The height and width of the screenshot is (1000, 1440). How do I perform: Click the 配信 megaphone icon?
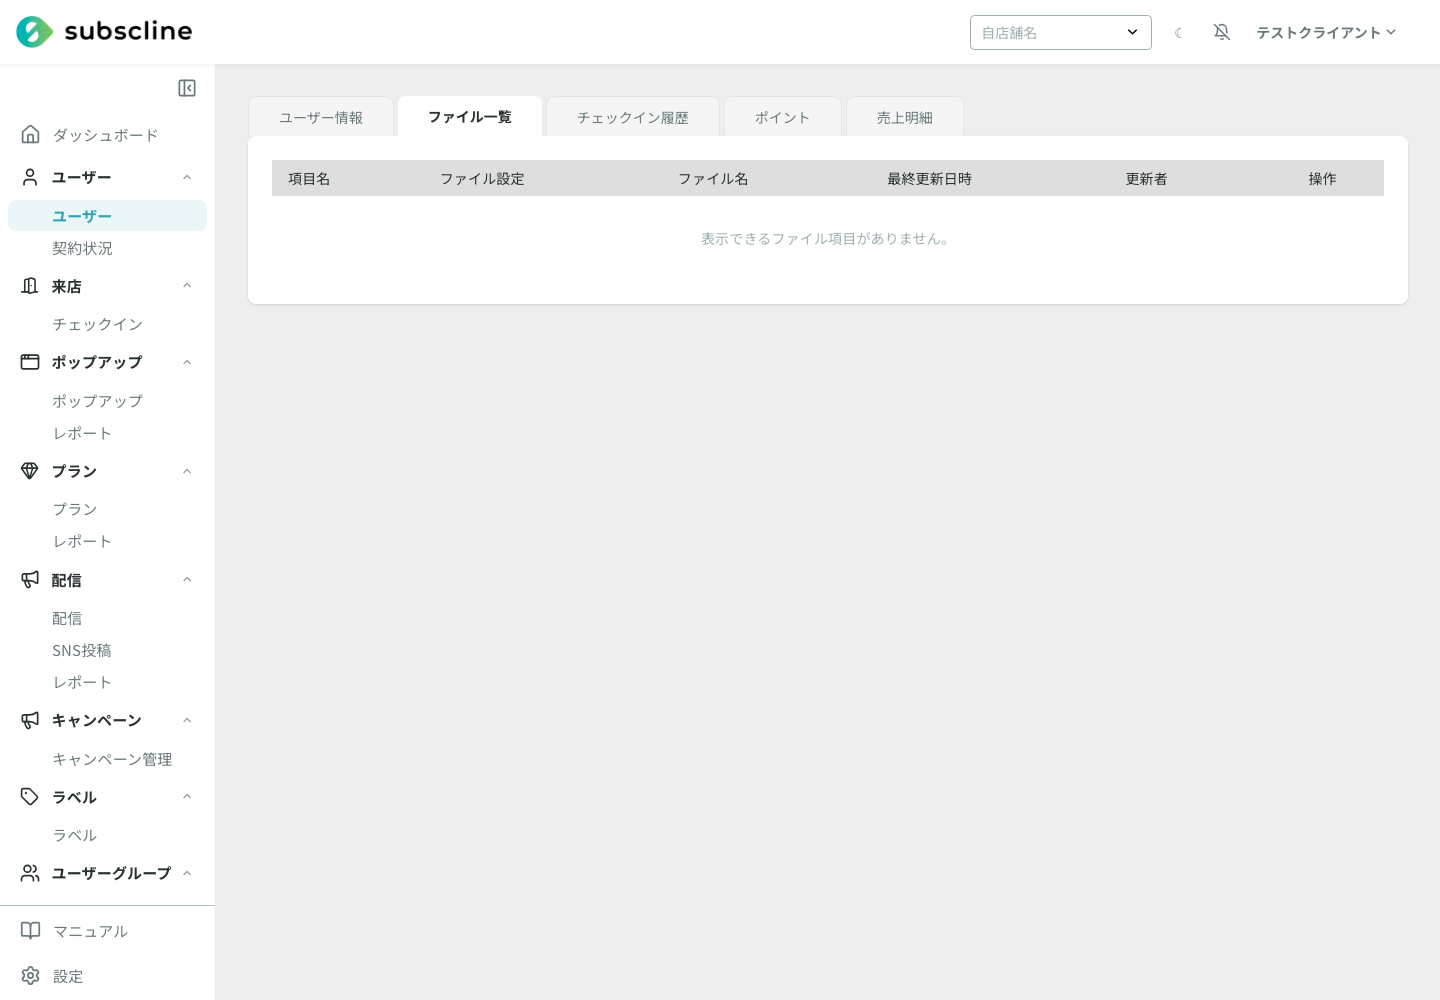(30, 580)
